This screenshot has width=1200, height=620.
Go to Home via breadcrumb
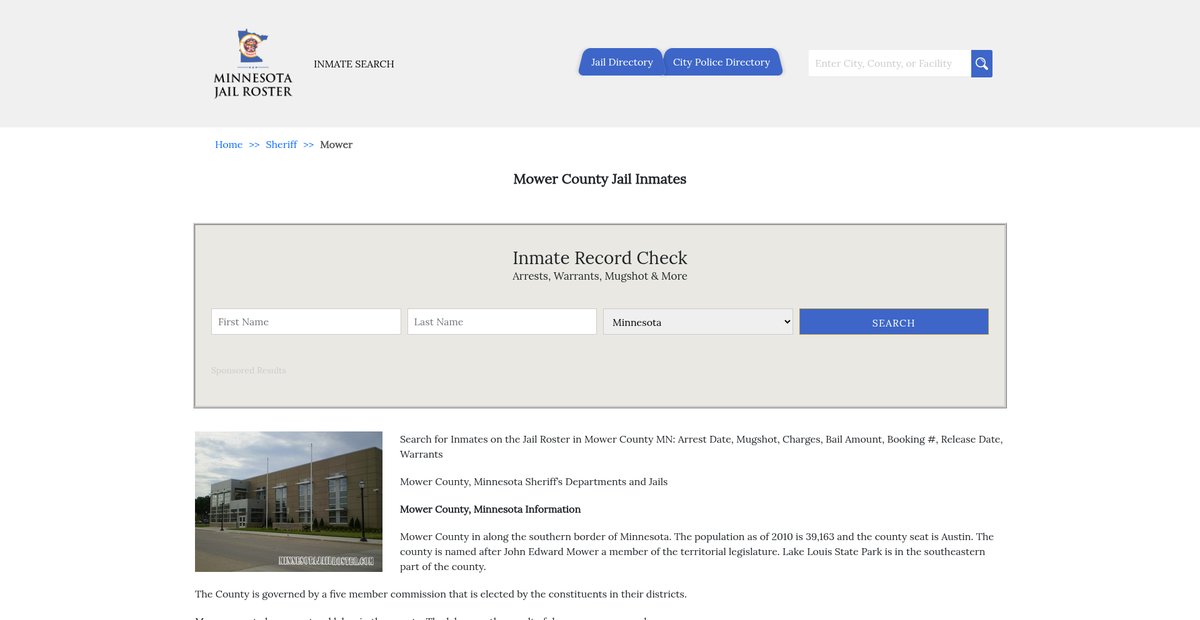tap(229, 145)
